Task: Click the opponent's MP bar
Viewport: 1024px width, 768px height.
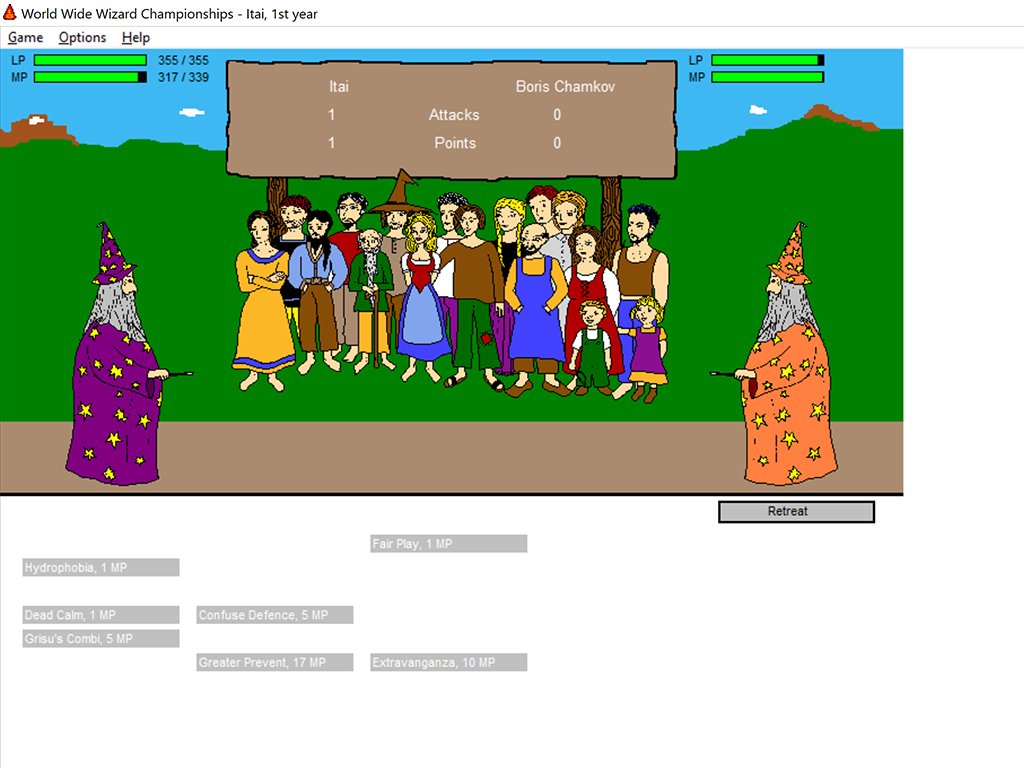Action: [767, 77]
